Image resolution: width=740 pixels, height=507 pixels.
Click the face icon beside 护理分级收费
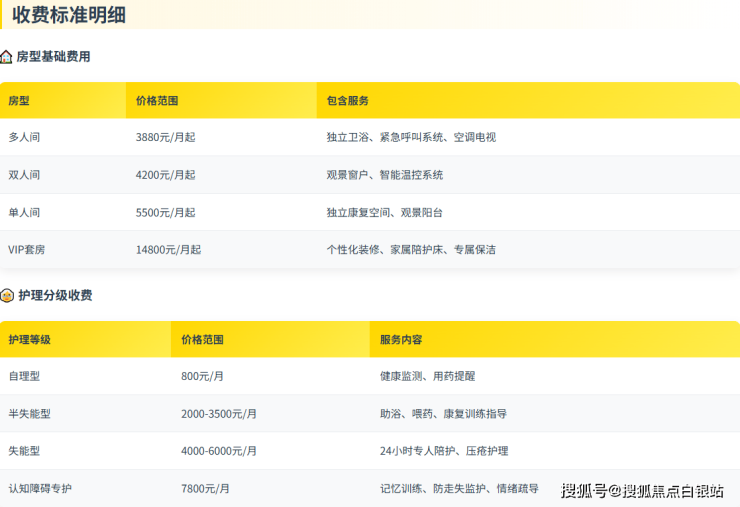7,296
